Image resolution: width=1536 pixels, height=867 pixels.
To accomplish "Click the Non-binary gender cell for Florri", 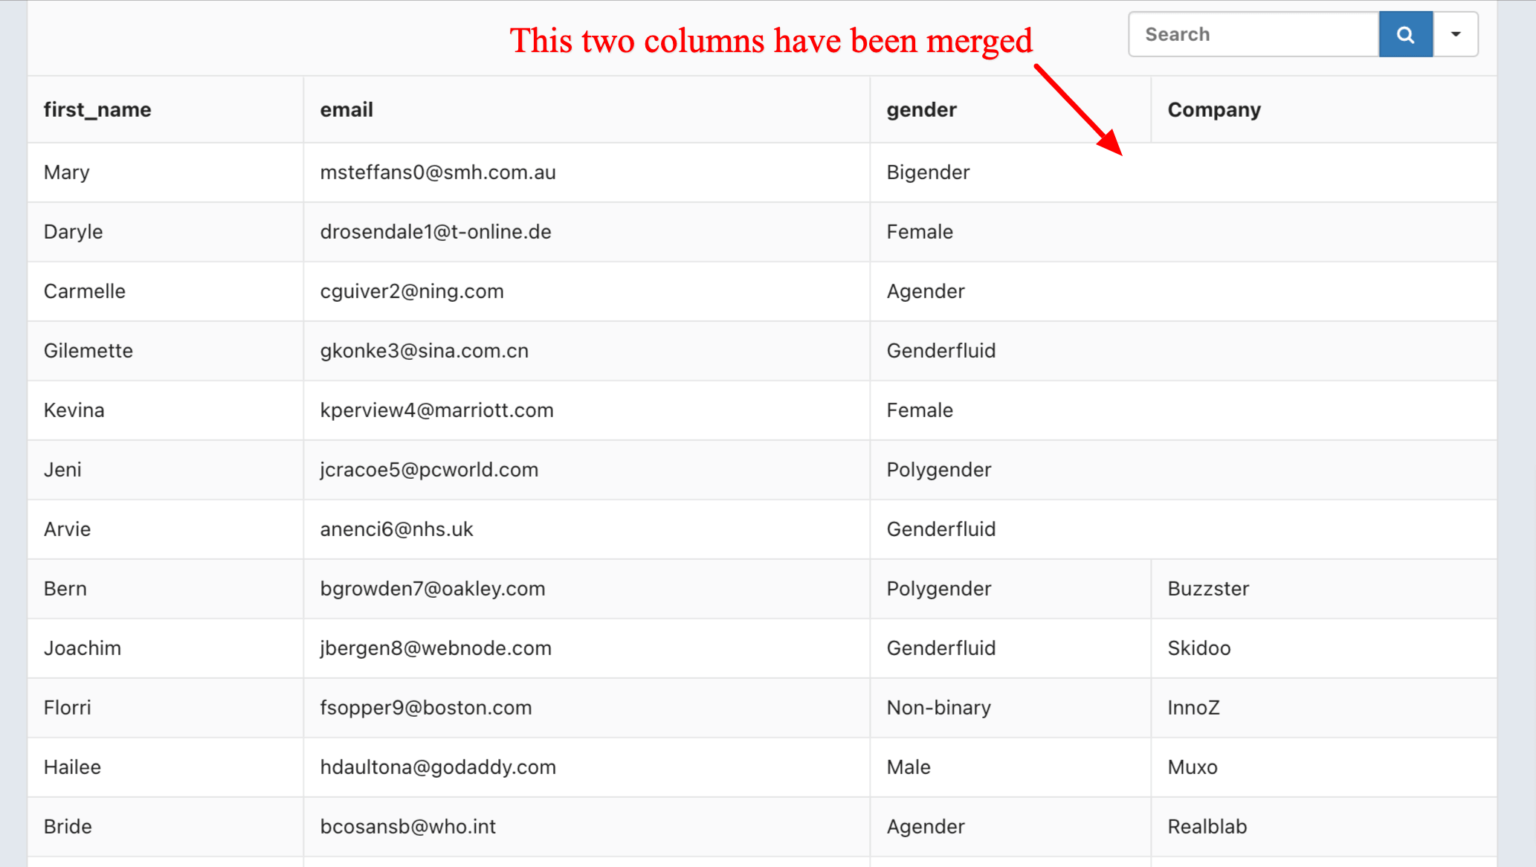I will pyautogui.click(x=938, y=707).
